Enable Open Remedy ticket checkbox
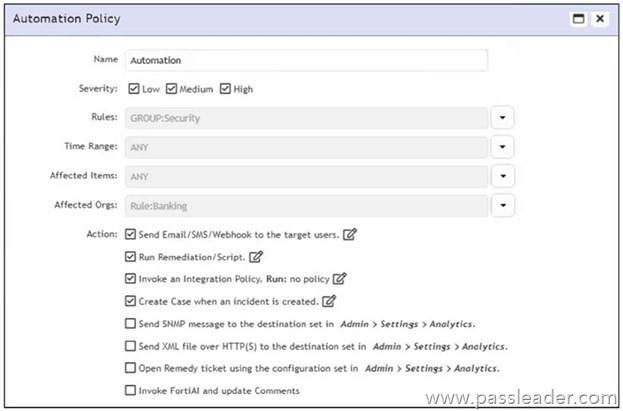 click(x=132, y=368)
